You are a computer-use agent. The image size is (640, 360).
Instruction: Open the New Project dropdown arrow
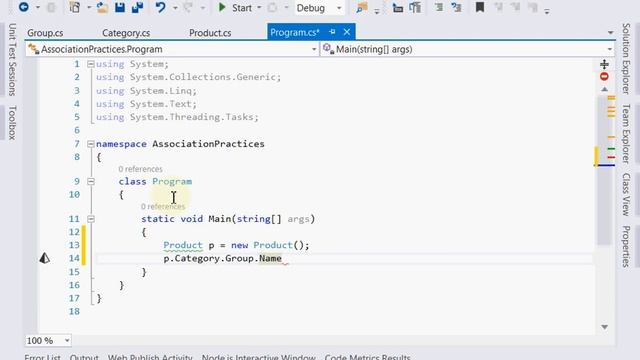(x=89, y=7)
